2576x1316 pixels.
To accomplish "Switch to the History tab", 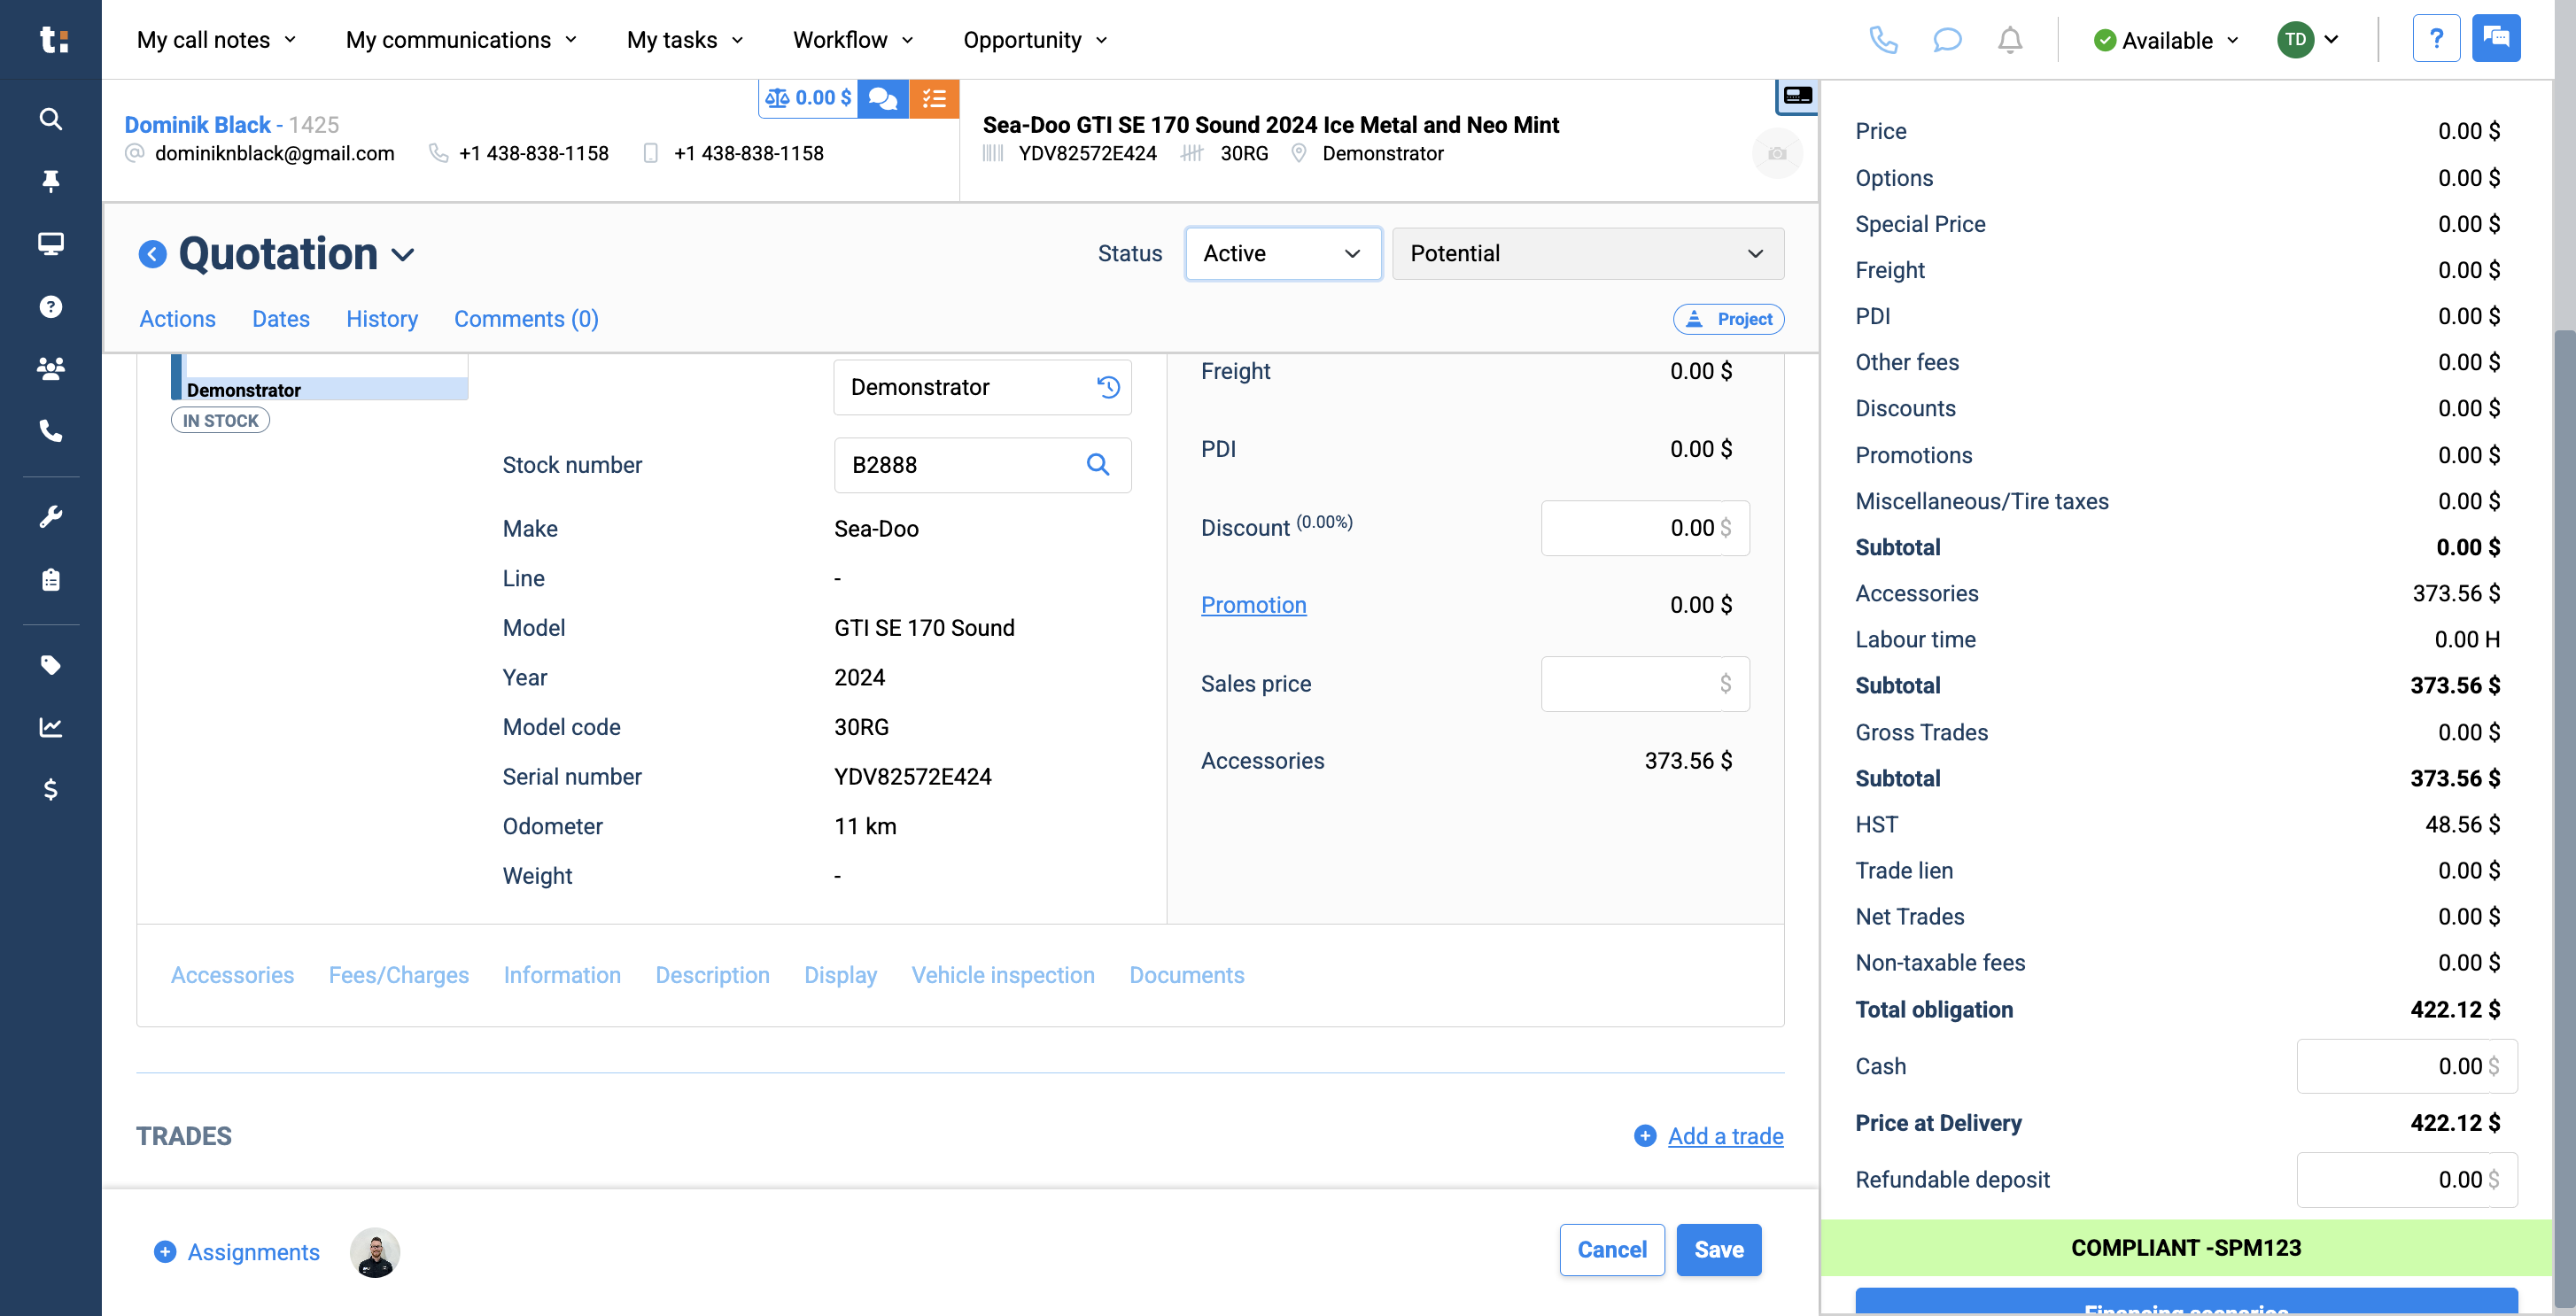I will pyautogui.click(x=382, y=318).
